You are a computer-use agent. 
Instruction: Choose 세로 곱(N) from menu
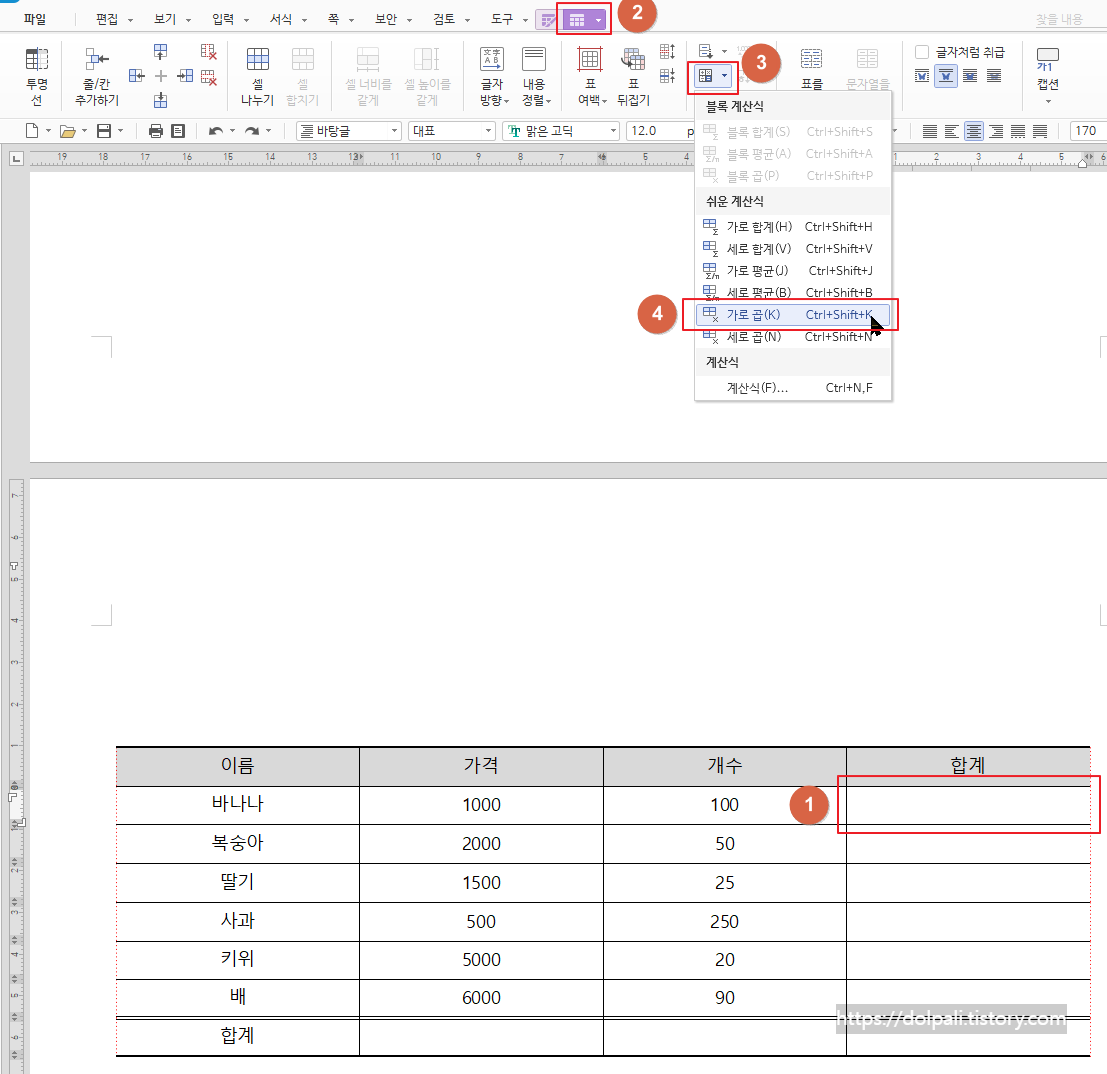pos(792,337)
